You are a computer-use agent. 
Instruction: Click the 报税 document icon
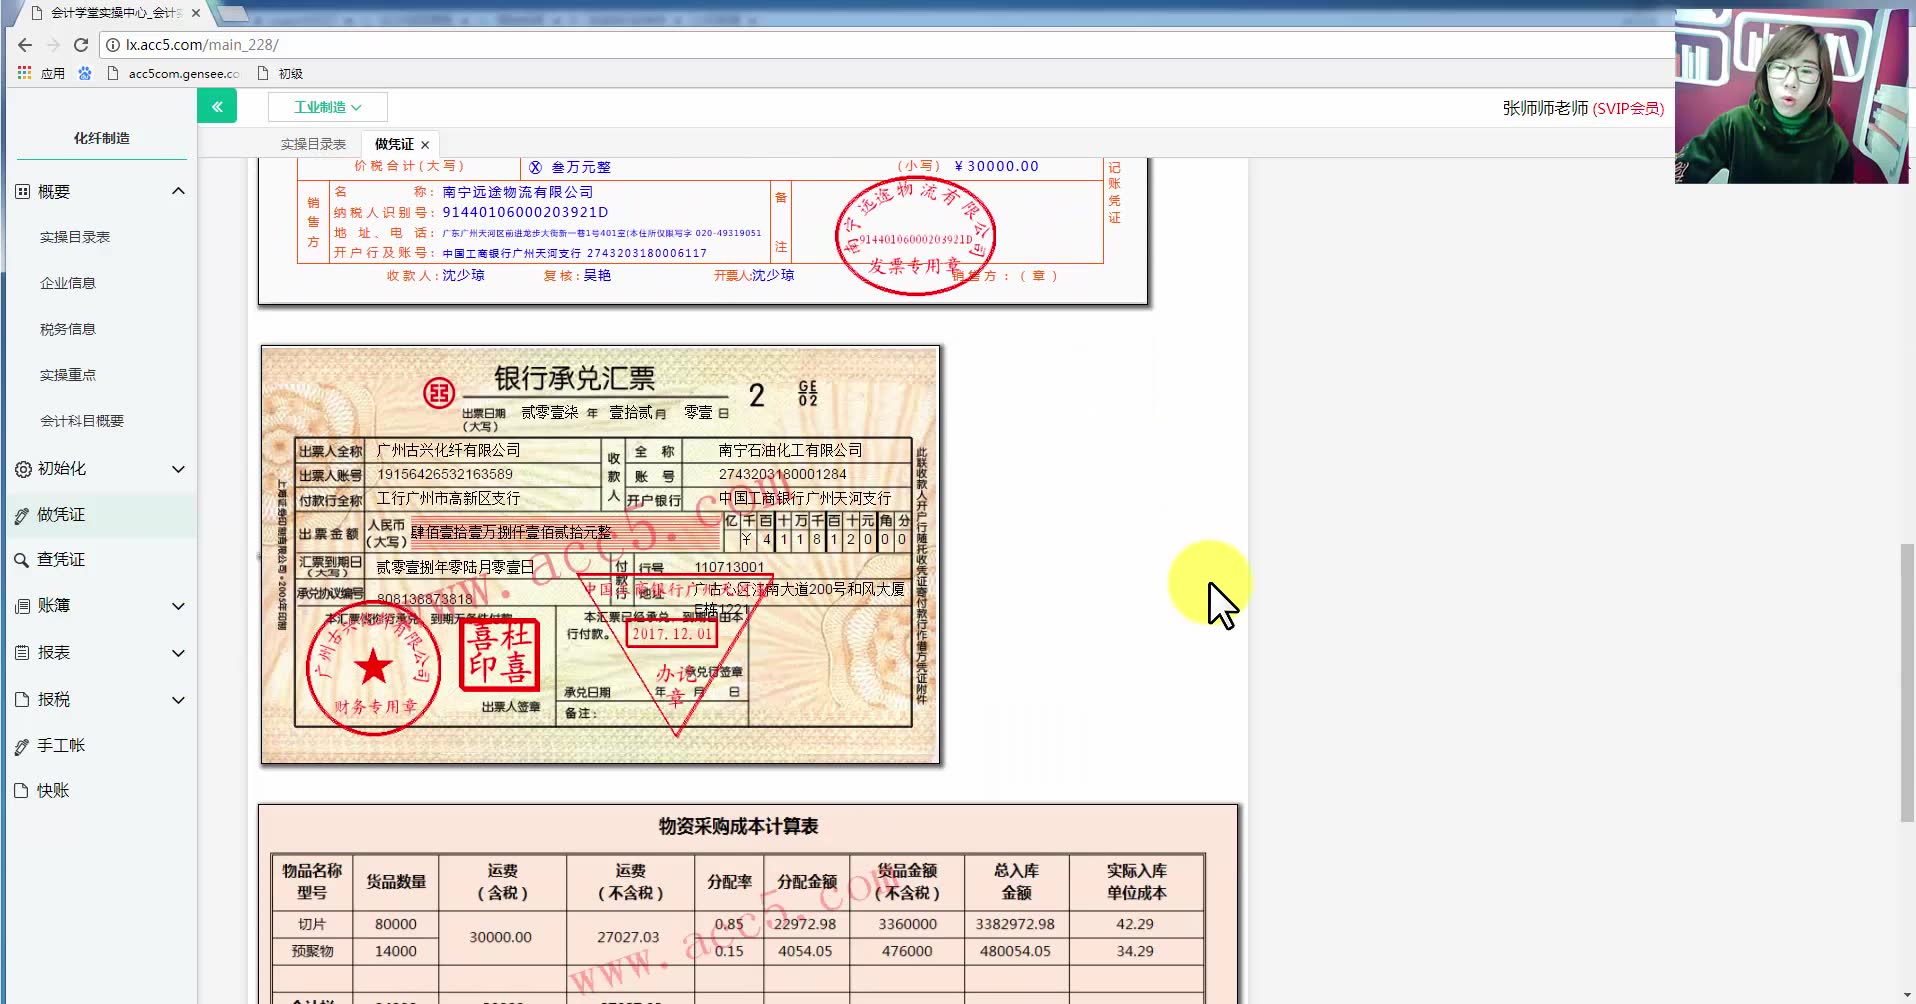pyautogui.click(x=22, y=700)
